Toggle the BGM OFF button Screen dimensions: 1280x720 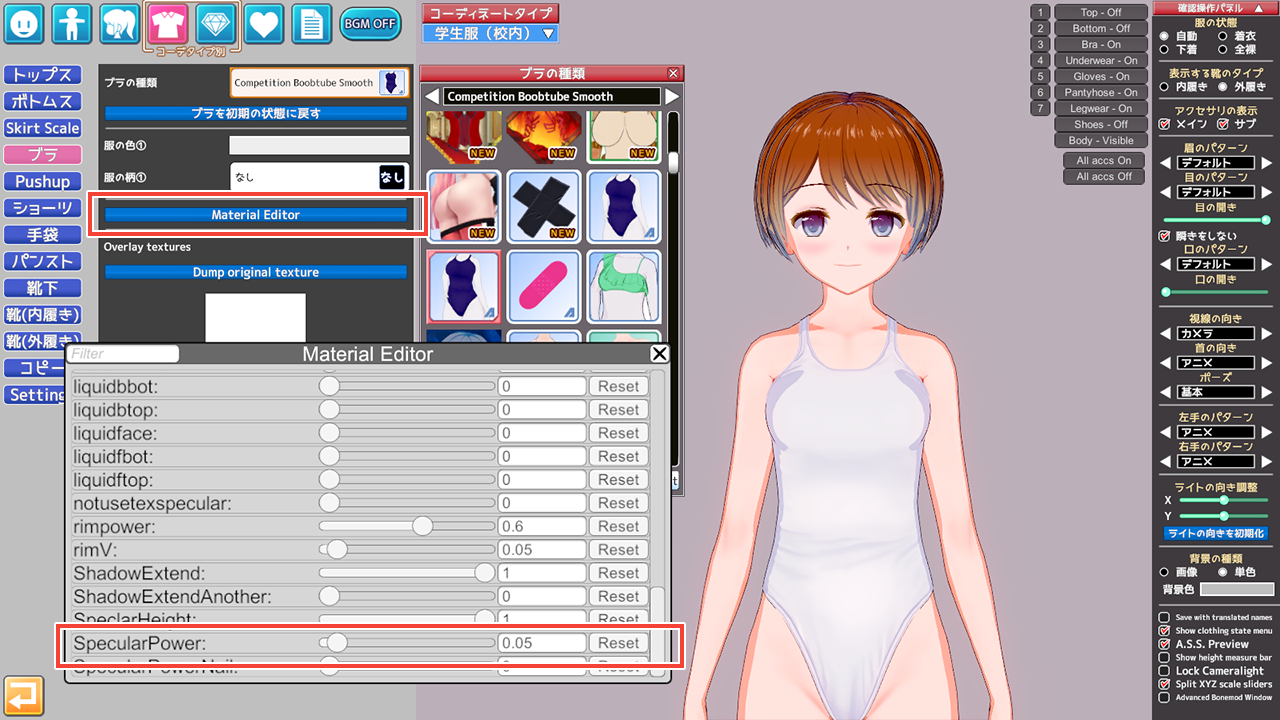[x=370, y=23]
